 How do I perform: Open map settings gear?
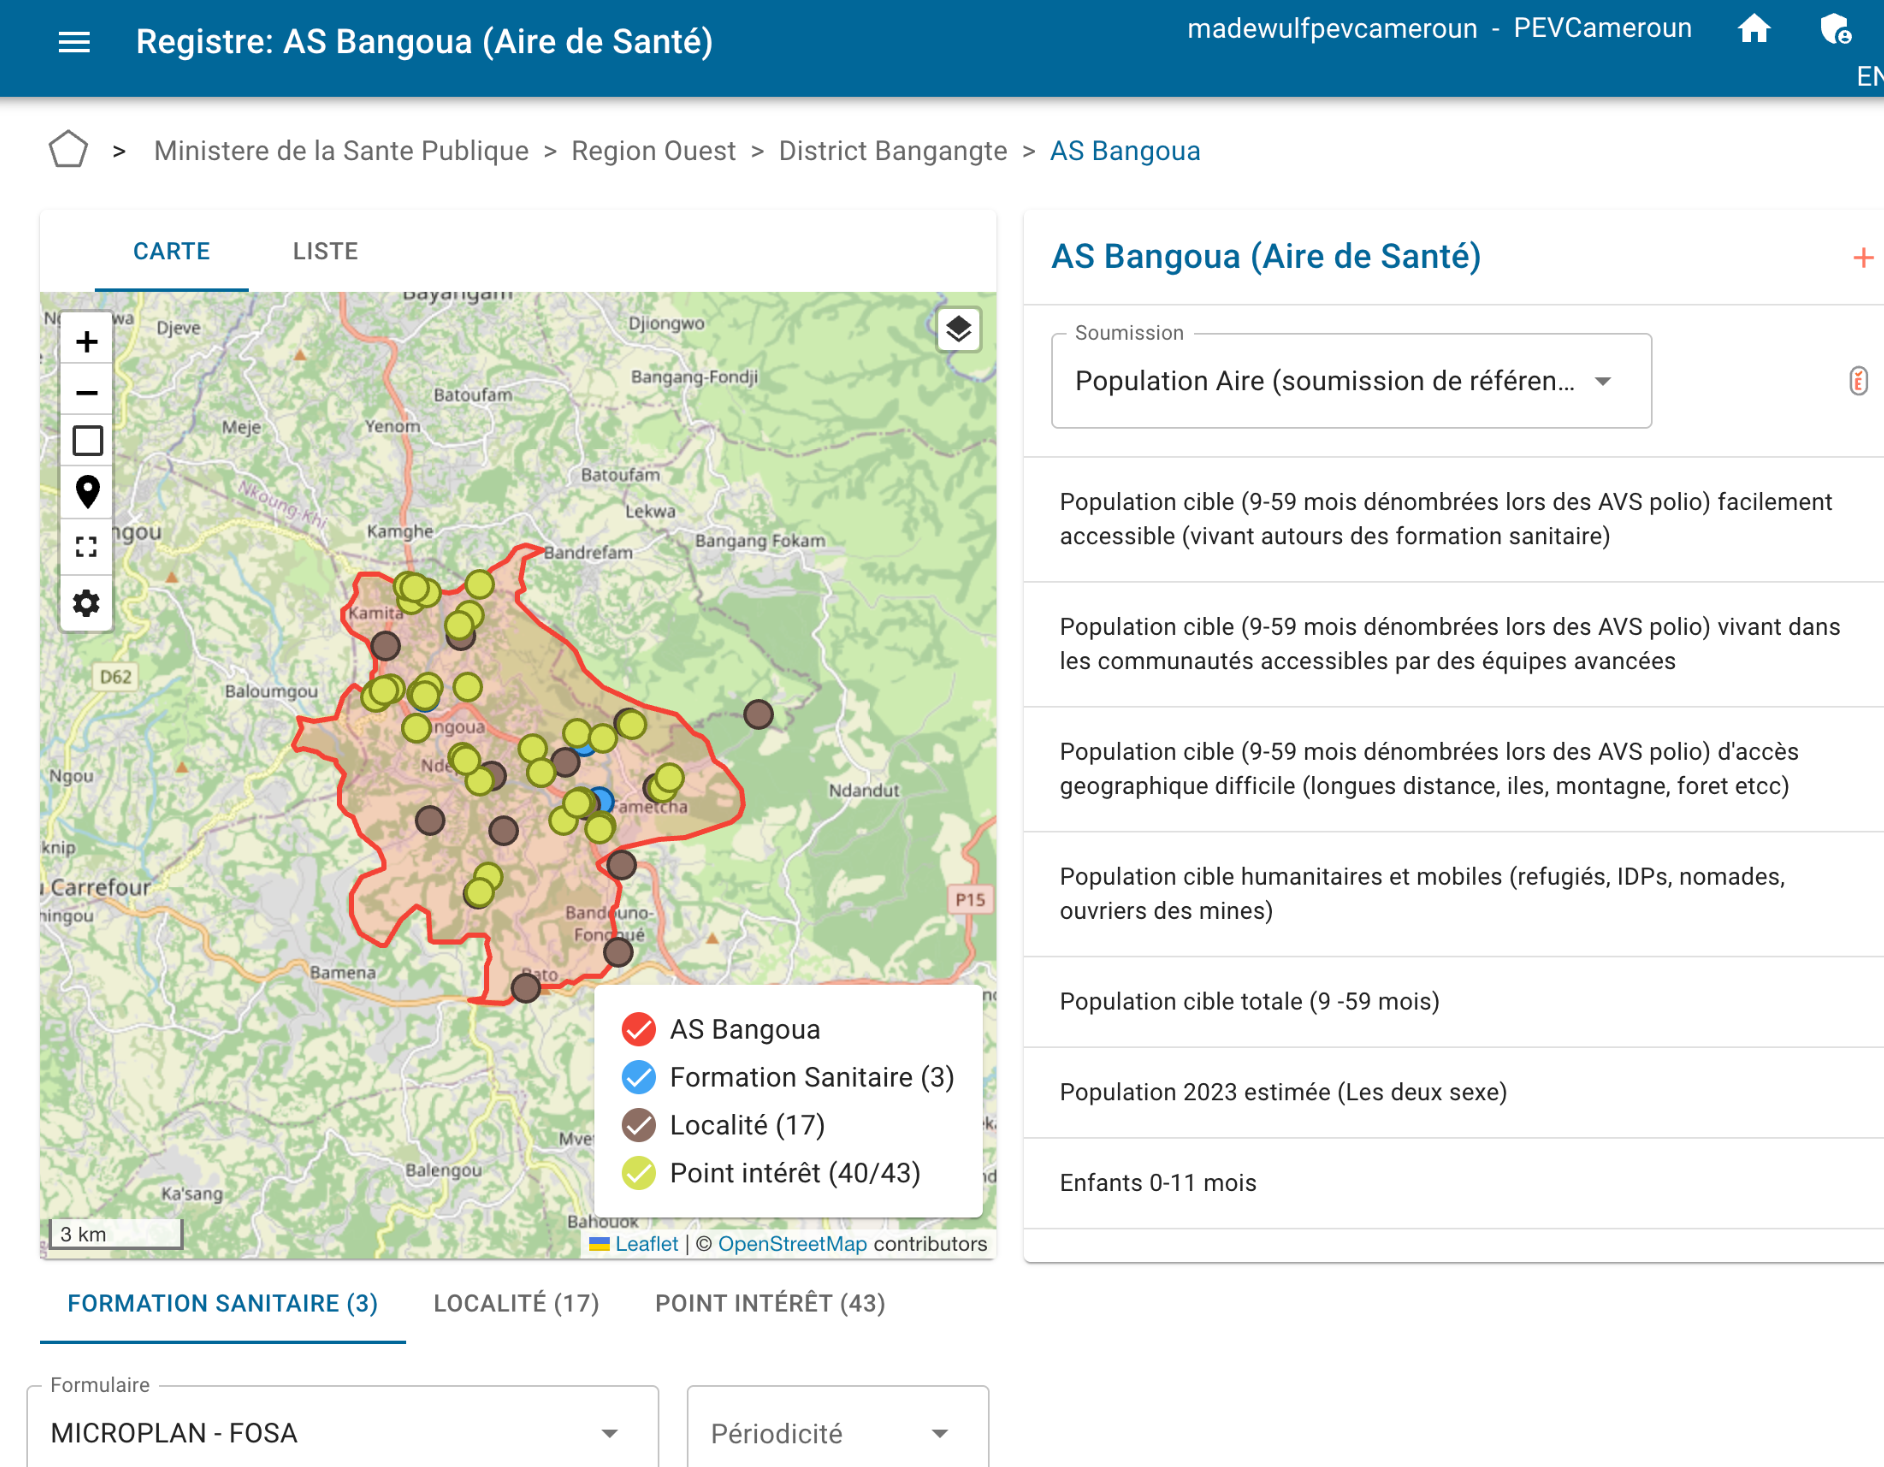point(87,603)
